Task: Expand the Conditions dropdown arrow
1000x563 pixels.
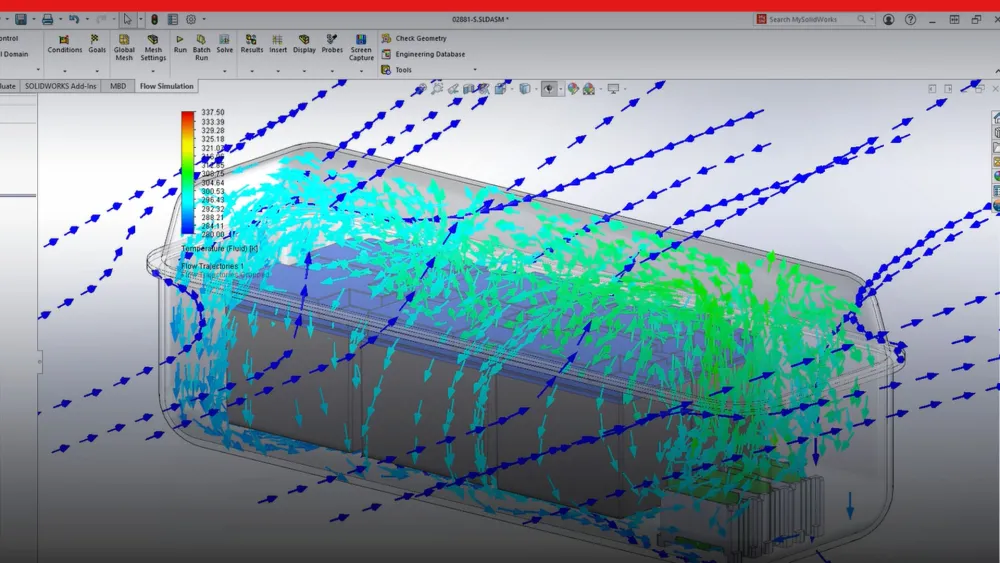Action: click(x=64, y=71)
